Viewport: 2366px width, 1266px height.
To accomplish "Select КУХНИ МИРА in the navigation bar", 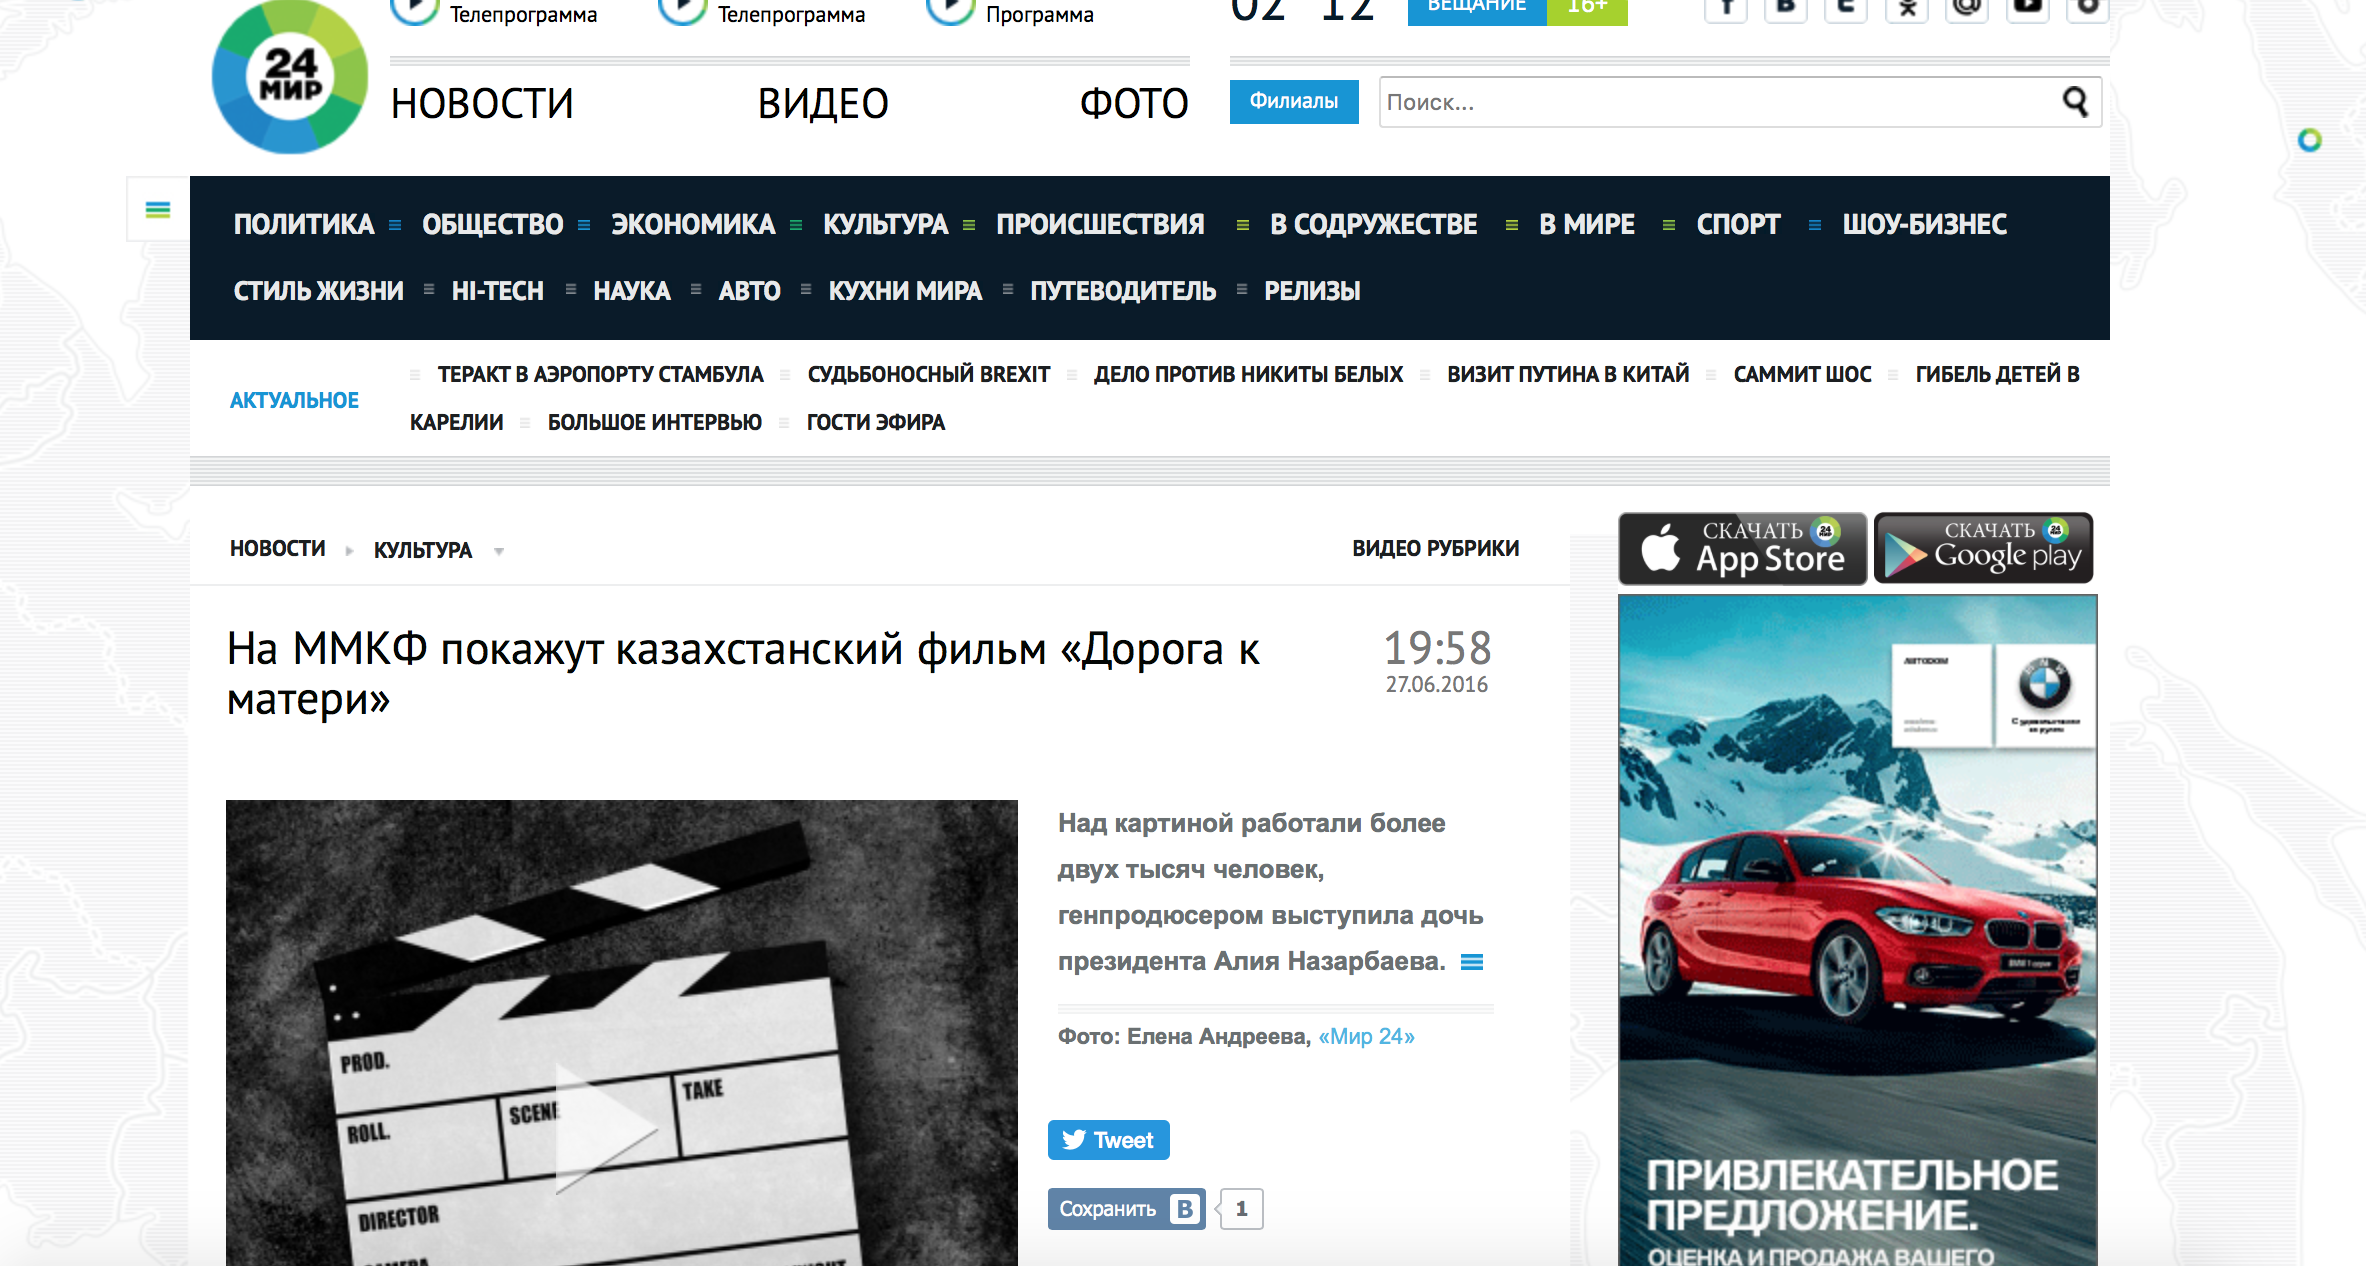I will [x=905, y=291].
